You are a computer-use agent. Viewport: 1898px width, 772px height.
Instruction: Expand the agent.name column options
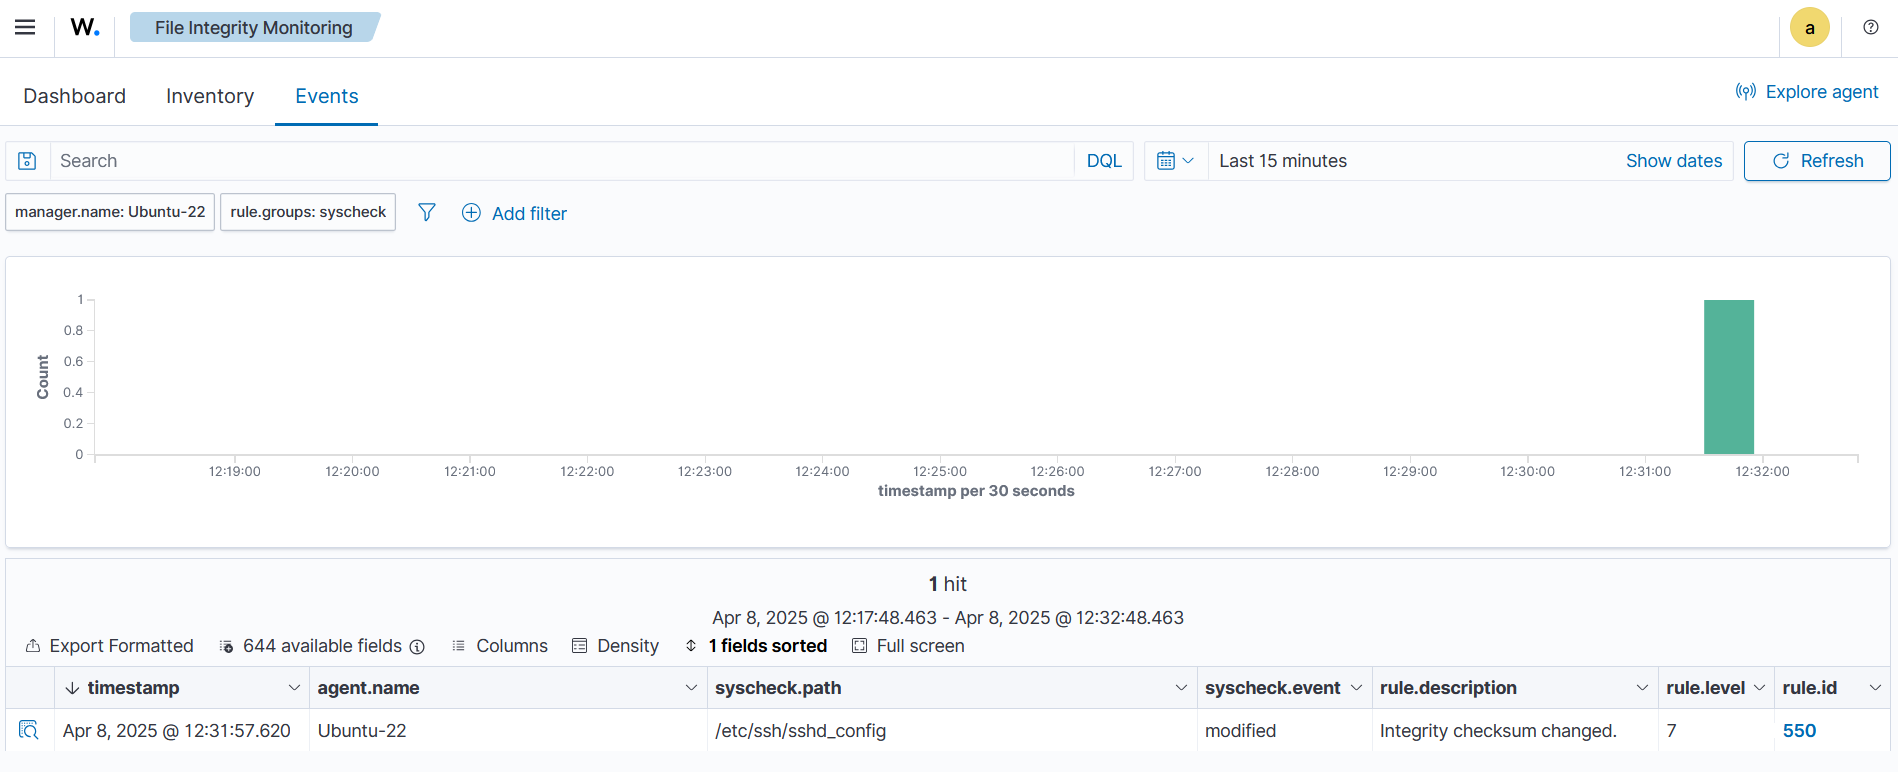point(690,688)
